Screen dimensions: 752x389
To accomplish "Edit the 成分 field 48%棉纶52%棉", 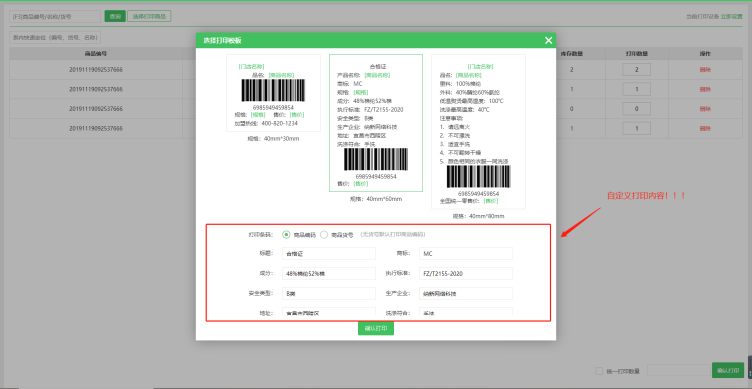I will coord(329,273).
